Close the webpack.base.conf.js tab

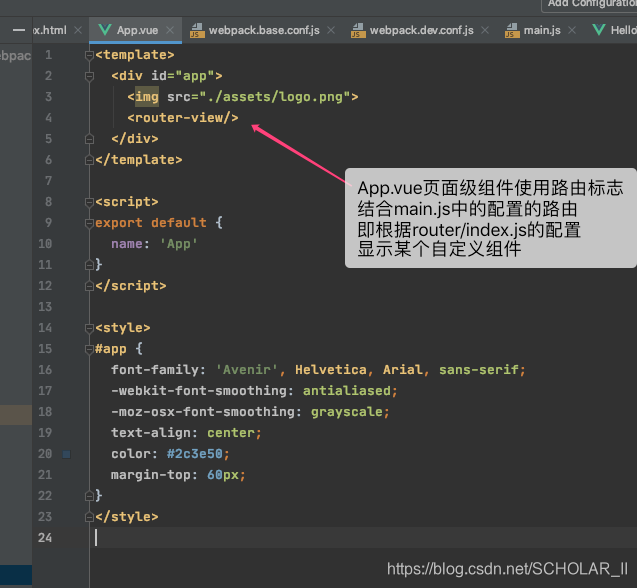click(x=331, y=30)
